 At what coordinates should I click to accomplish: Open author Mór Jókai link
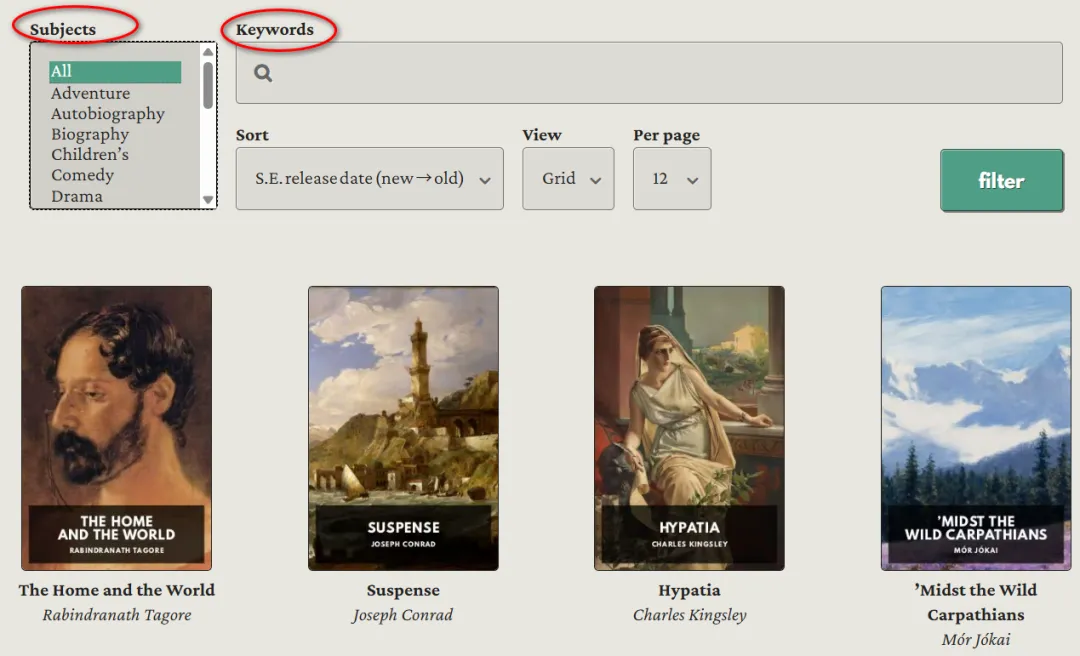coord(975,639)
